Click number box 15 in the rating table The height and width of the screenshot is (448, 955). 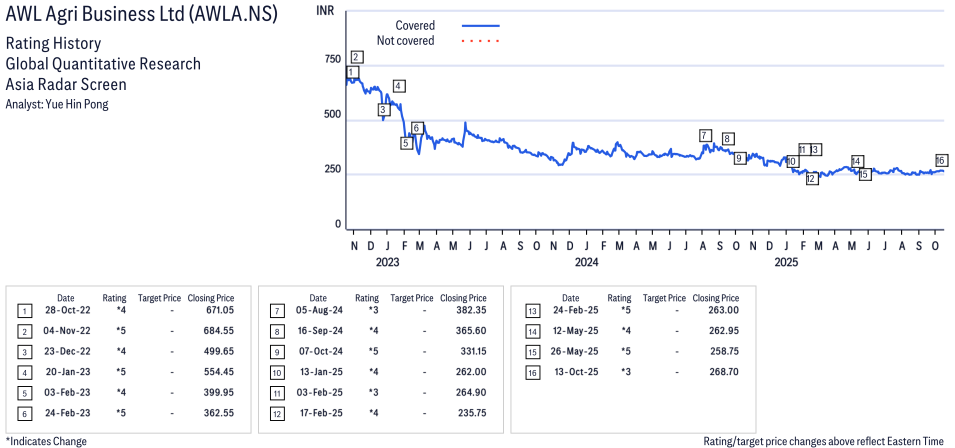click(x=529, y=354)
